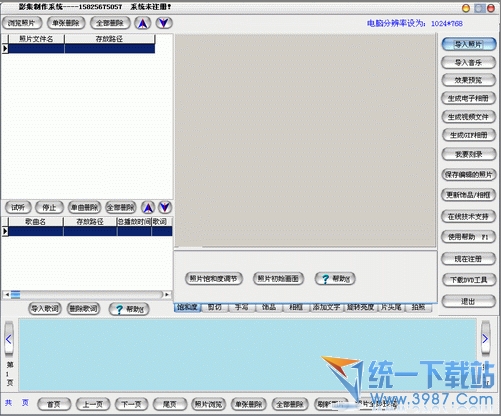This screenshot has height=416, width=501.
Task: Click the 照片文件名 column header
Action: coord(36,39)
